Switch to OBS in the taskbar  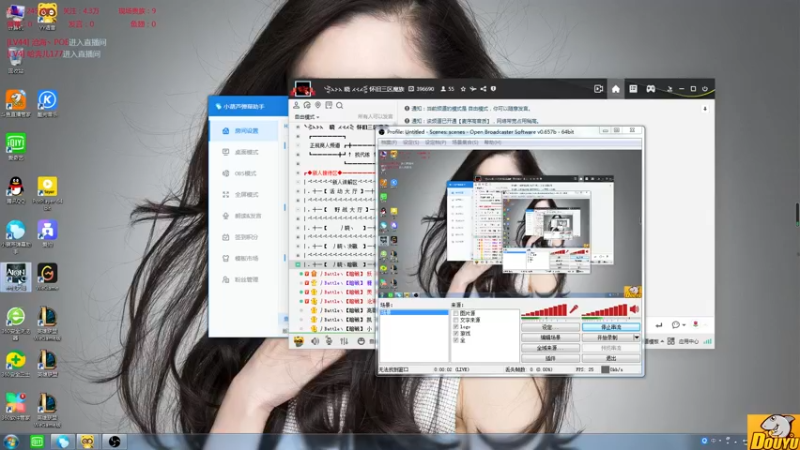pos(114,441)
